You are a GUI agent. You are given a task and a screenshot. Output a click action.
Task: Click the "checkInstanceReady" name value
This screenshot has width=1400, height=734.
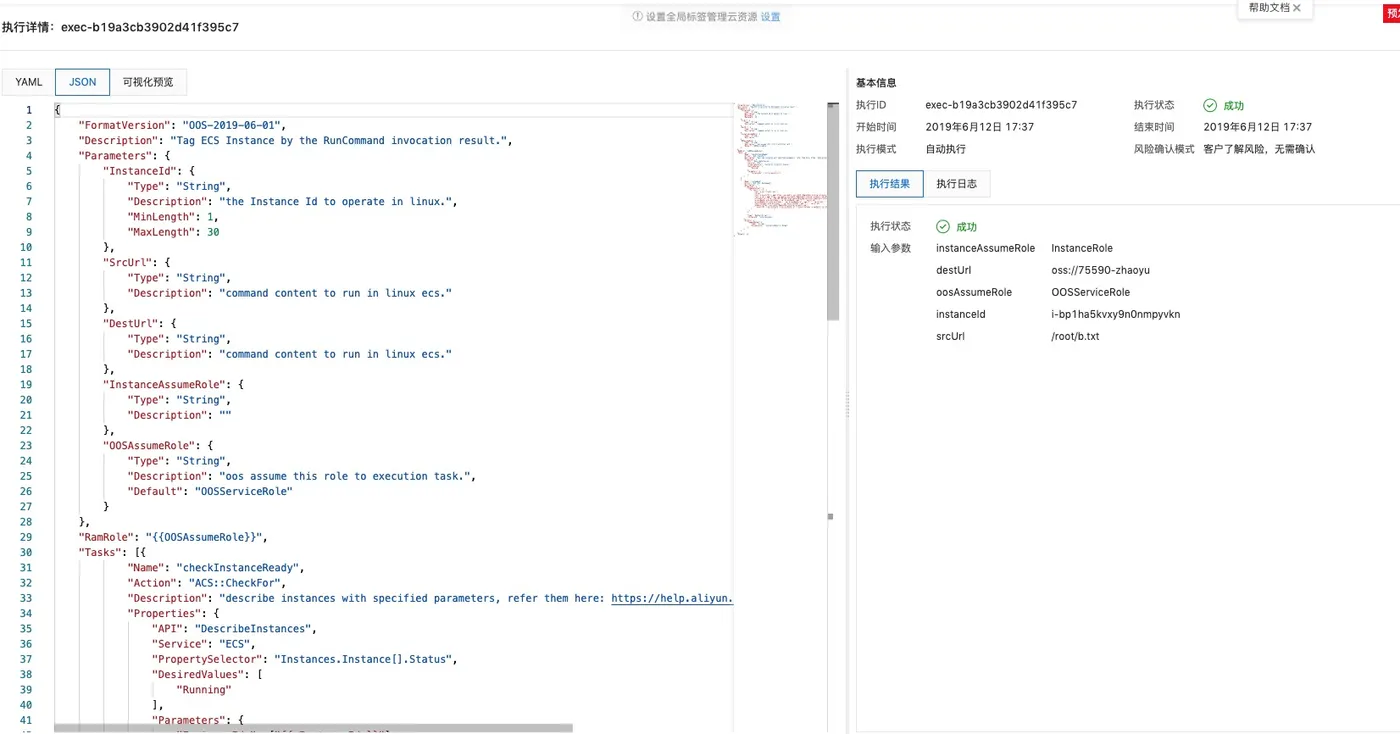point(240,568)
